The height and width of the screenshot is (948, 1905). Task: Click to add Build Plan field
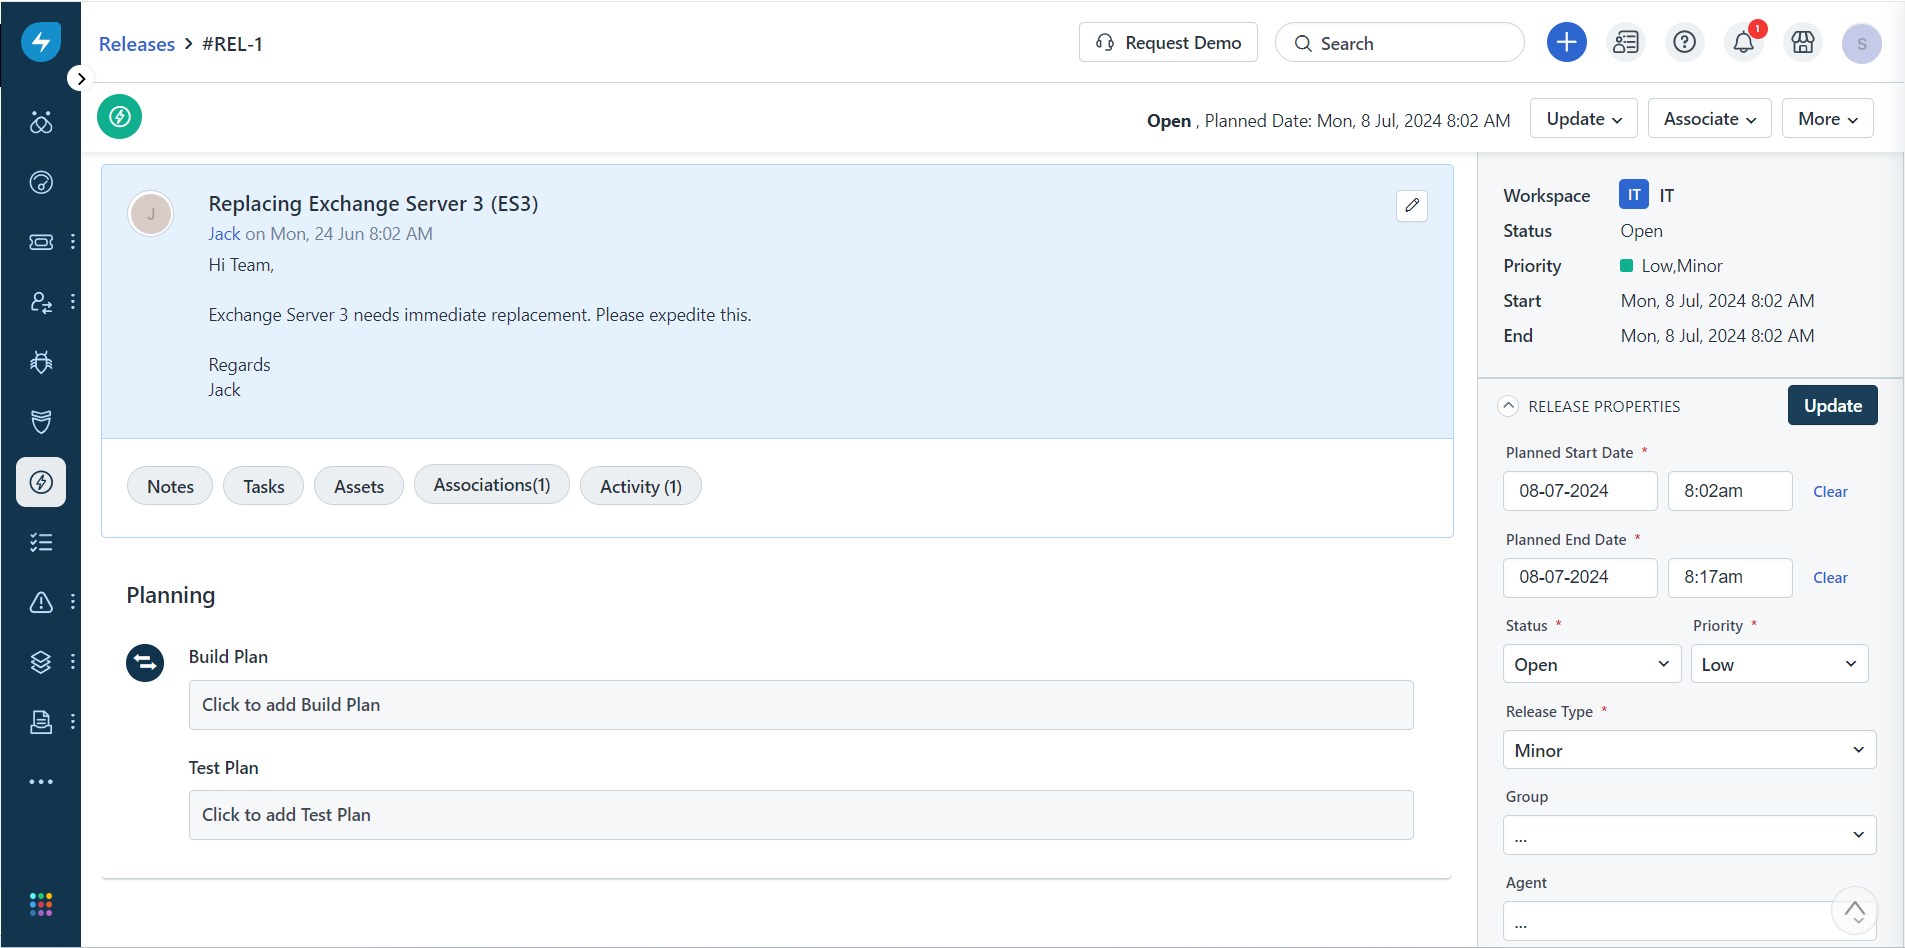[x=801, y=705]
